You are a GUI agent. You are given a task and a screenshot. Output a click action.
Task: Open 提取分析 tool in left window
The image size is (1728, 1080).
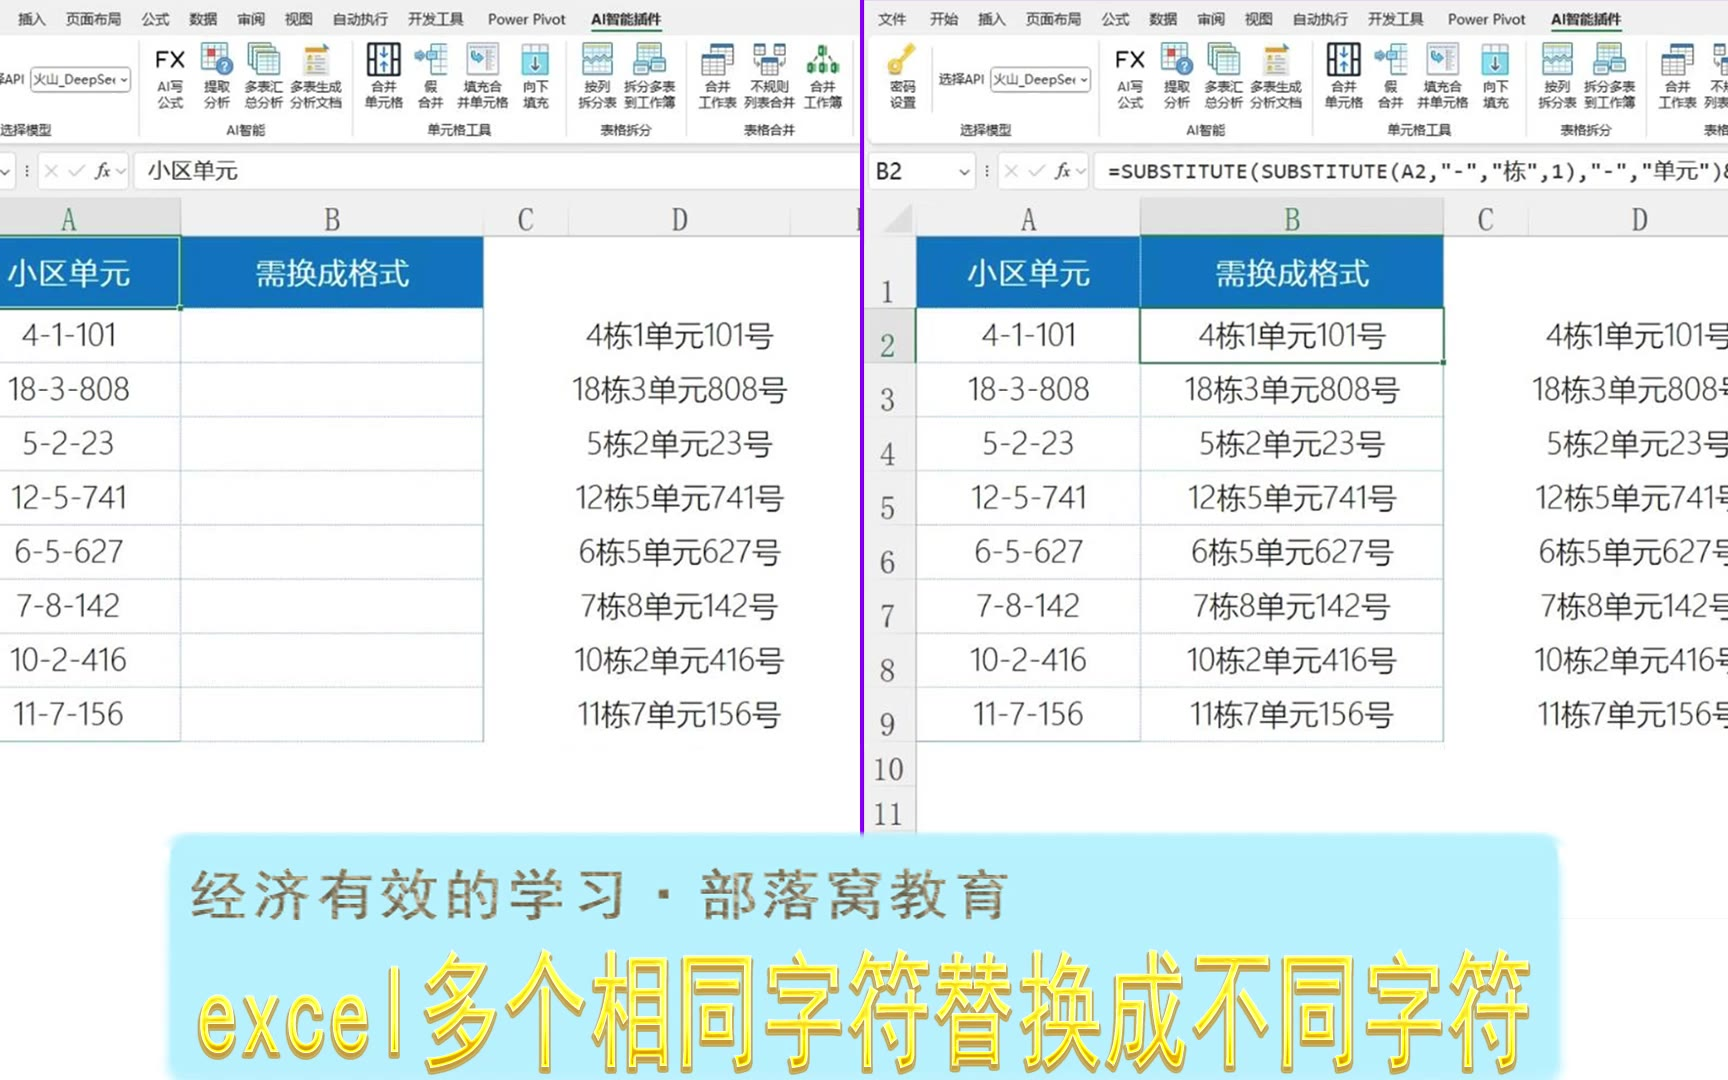point(216,76)
